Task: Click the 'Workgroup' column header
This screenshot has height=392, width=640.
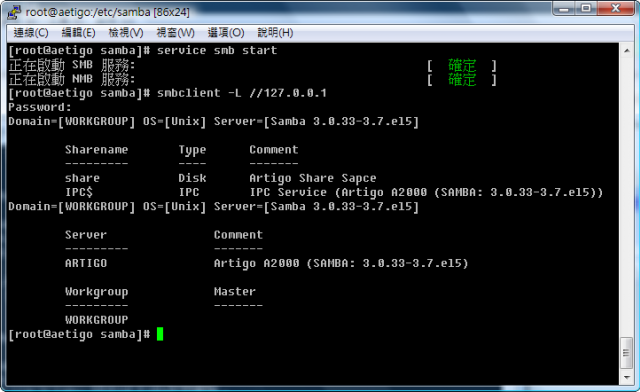Action: (x=96, y=292)
